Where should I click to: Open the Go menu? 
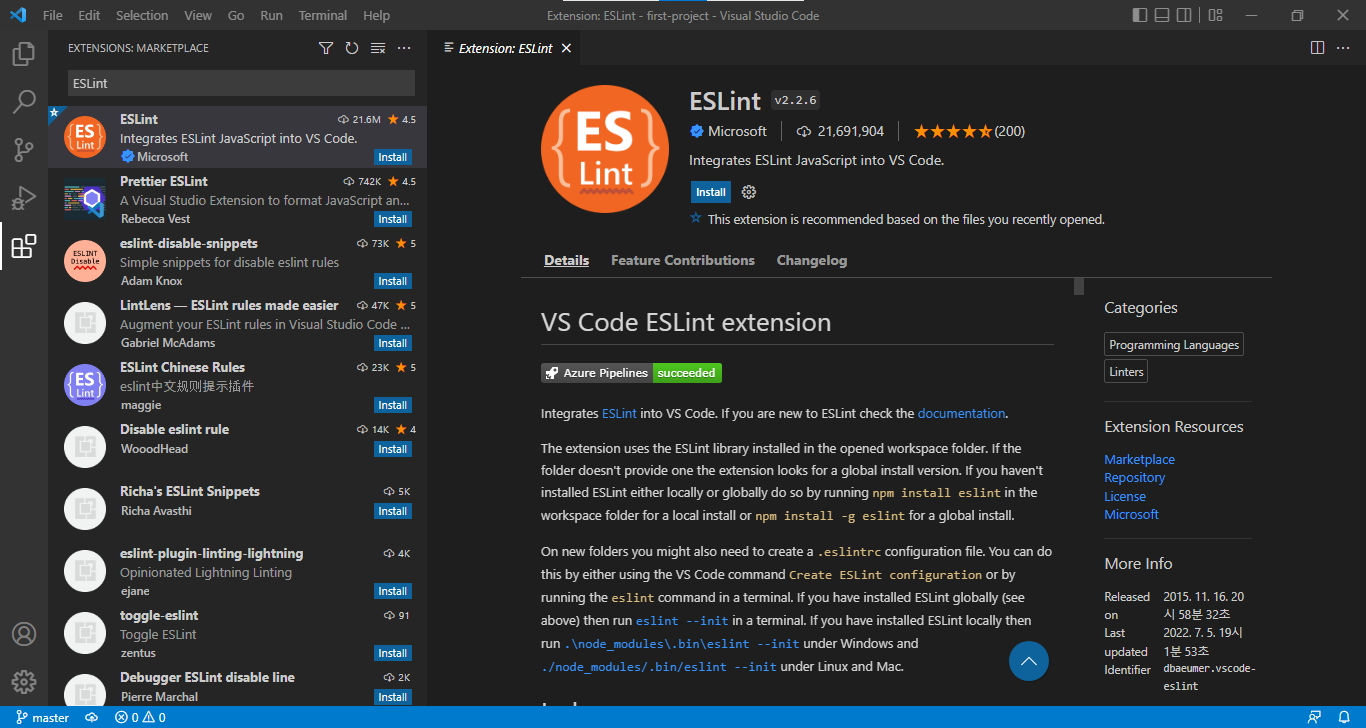point(236,15)
